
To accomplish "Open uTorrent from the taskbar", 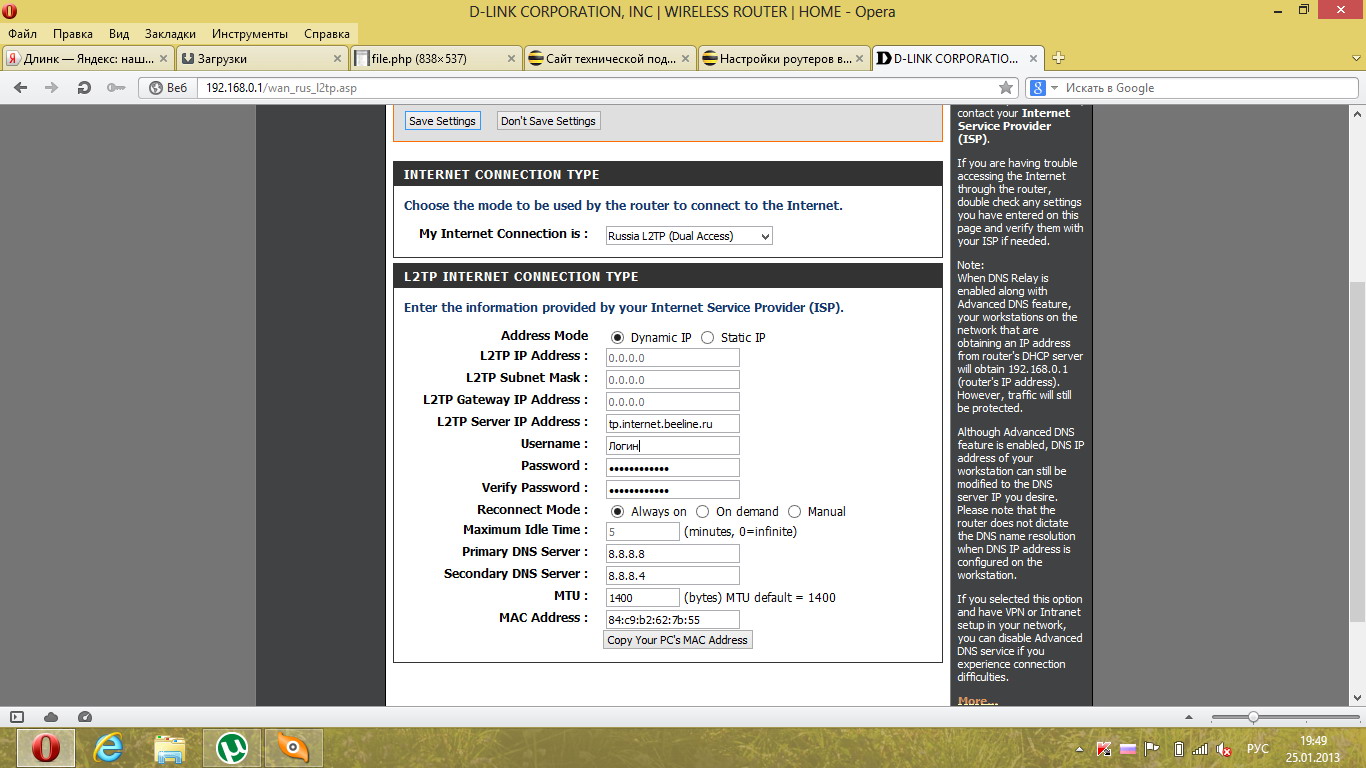I will click(232, 747).
